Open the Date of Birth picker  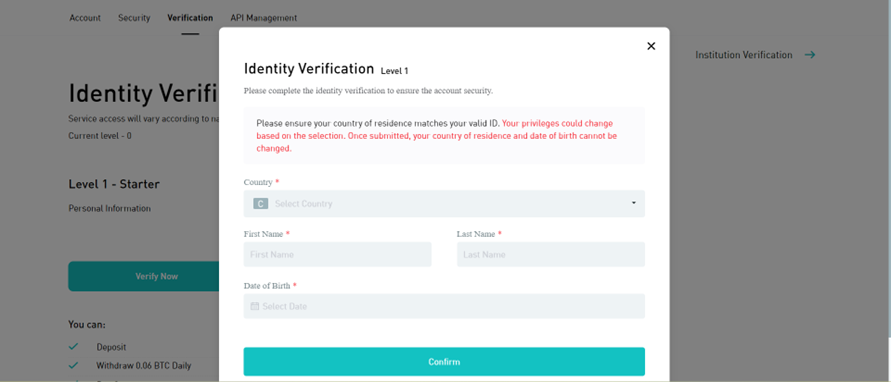pyautogui.click(x=444, y=306)
